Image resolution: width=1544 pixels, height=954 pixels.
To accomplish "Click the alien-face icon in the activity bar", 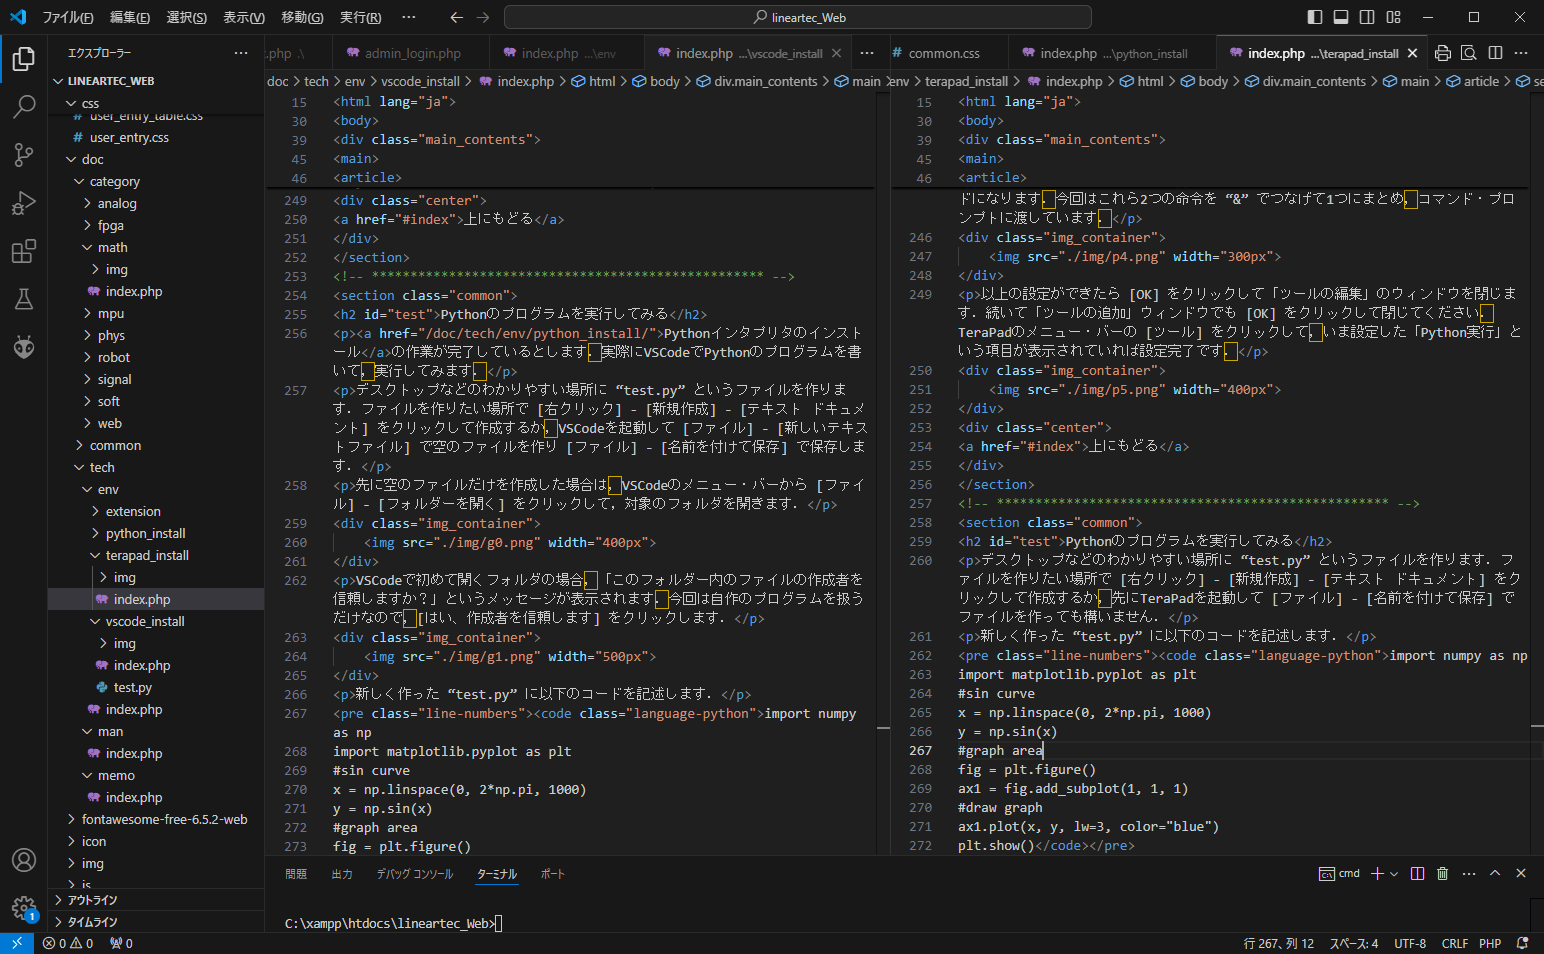I will pos(24,347).
